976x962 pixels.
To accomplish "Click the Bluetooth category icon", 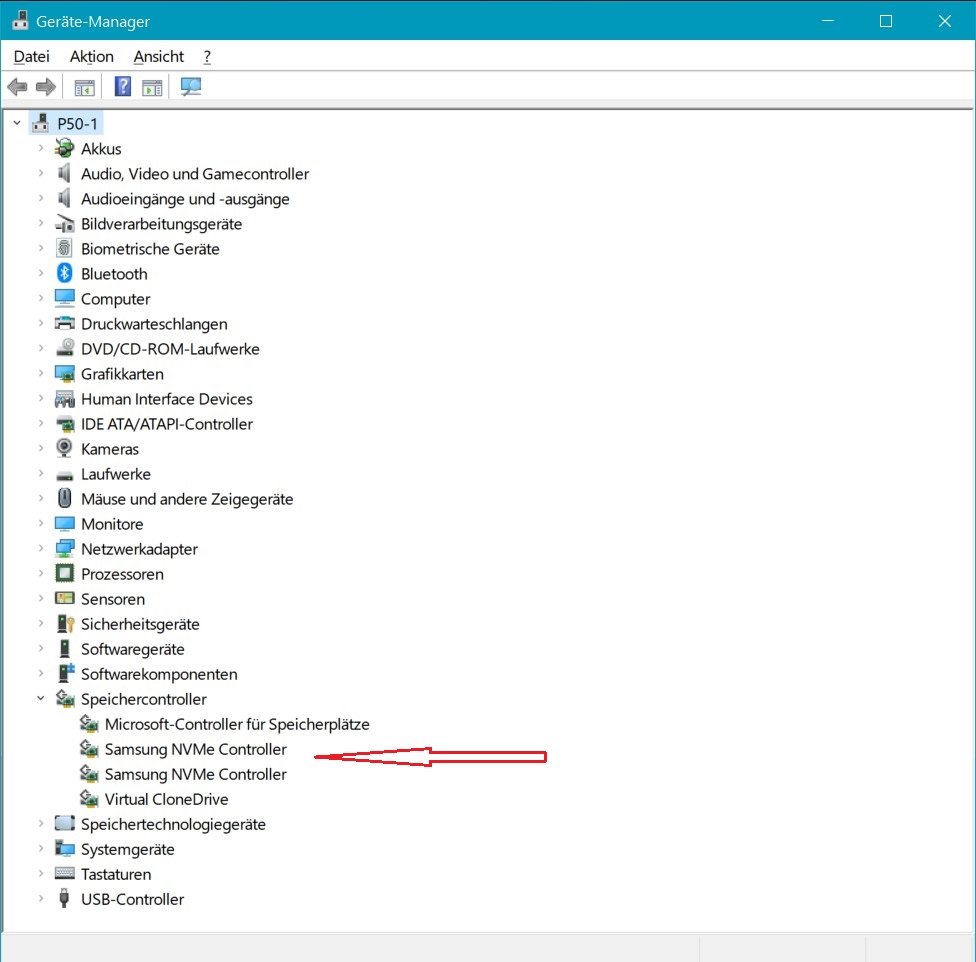I will pos(64,273).
